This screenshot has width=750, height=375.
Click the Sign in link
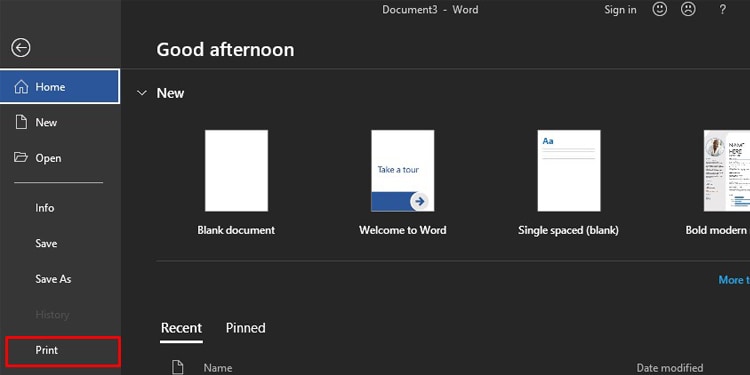point(620,10)
